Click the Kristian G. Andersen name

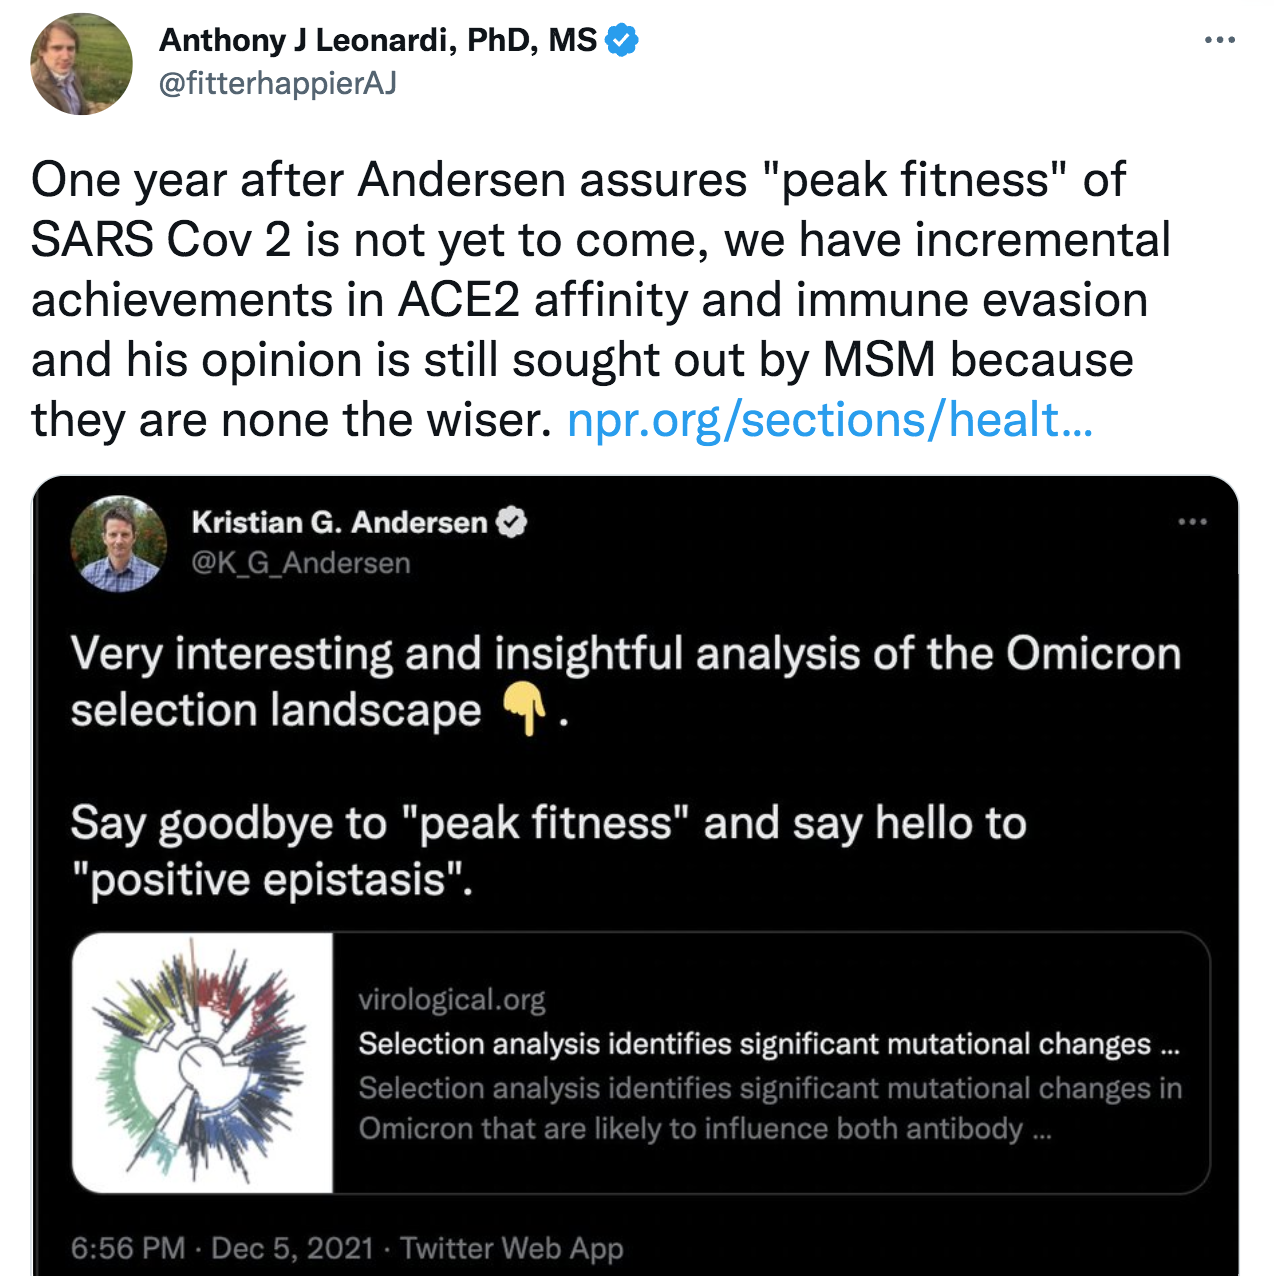coord(339,522)
